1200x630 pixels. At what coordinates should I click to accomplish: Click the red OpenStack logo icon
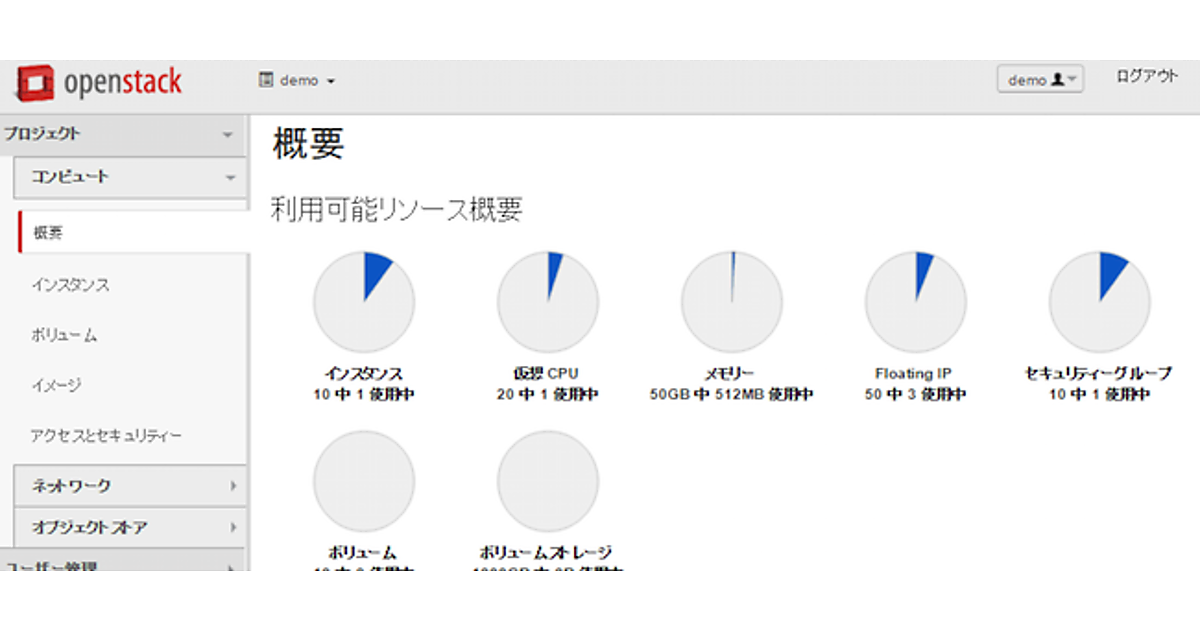click(35, 82)
